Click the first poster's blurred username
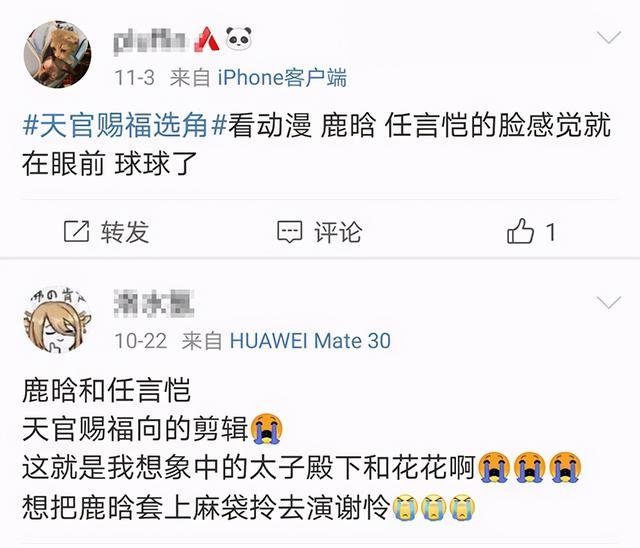Viewport: 640px width, 548px height. point(150,40)
